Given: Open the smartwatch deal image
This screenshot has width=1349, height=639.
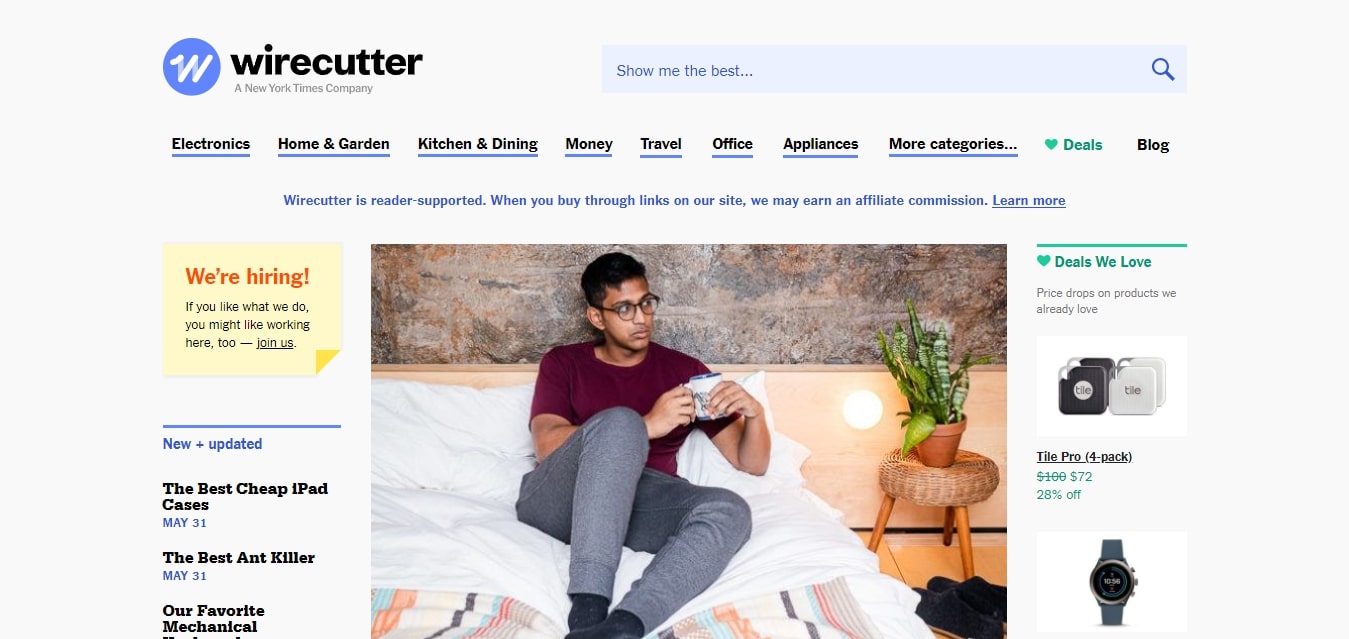Looking at the screenshot, I should tap(1112, 582).
